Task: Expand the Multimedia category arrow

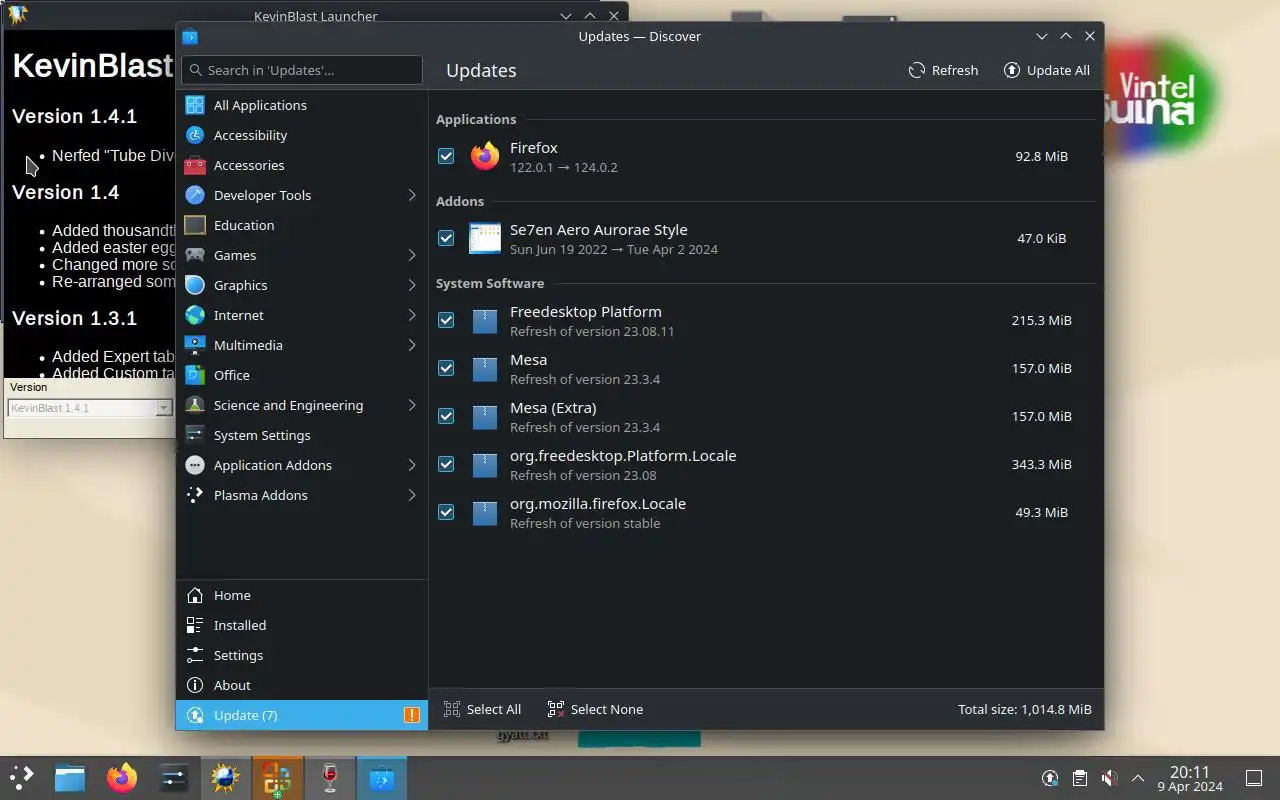Action: tap(411, 345)
